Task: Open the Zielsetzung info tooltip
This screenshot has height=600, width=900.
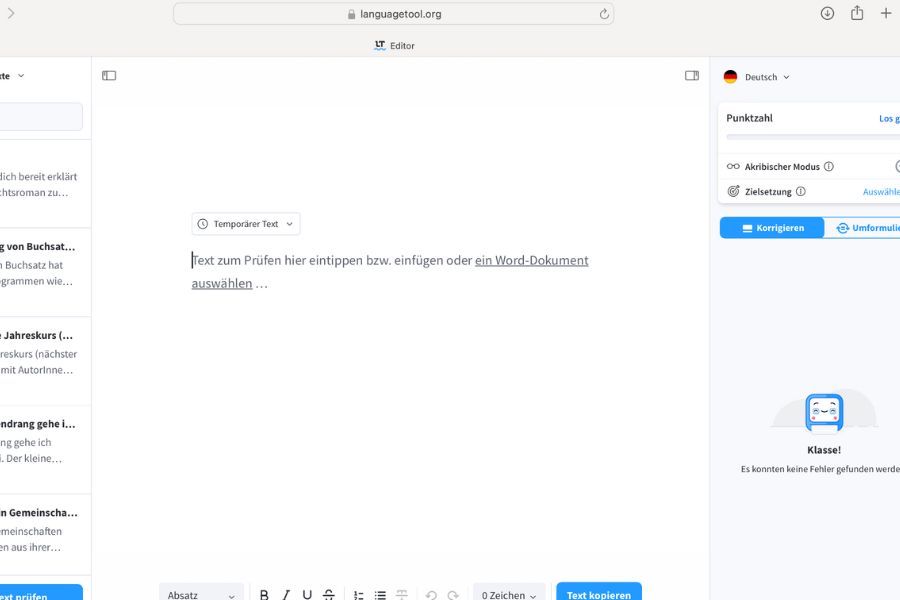Action: click(x=800, y=190)
